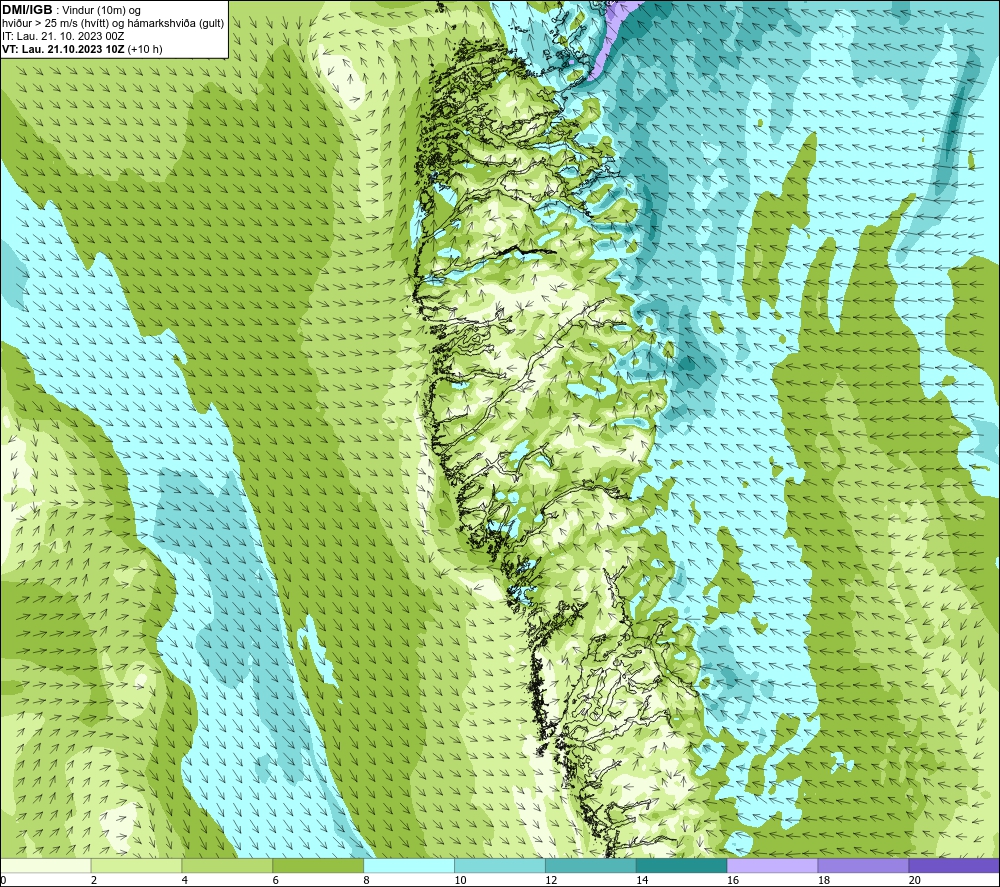1000x887 pixels.
Task: Click the legend label '18'
Action: point(823,880)
